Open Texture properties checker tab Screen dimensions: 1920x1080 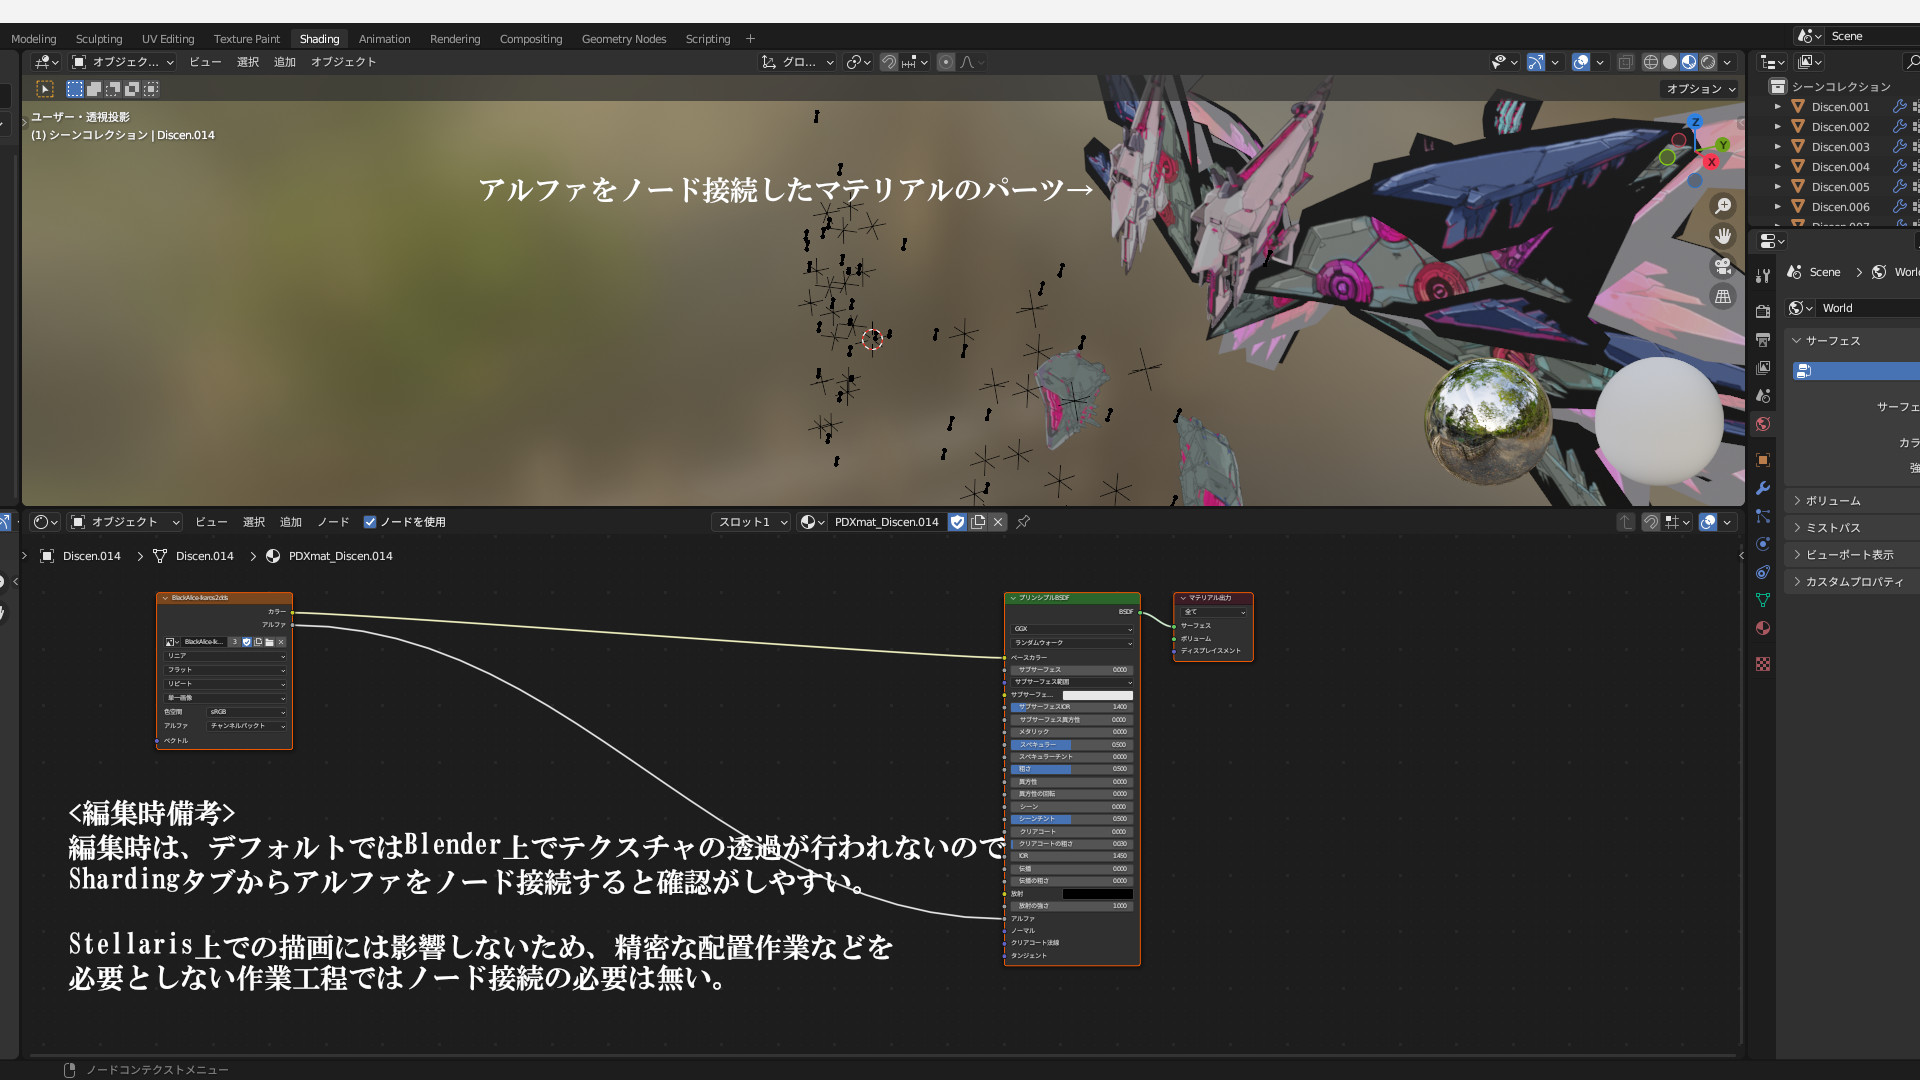point(1763,664)
